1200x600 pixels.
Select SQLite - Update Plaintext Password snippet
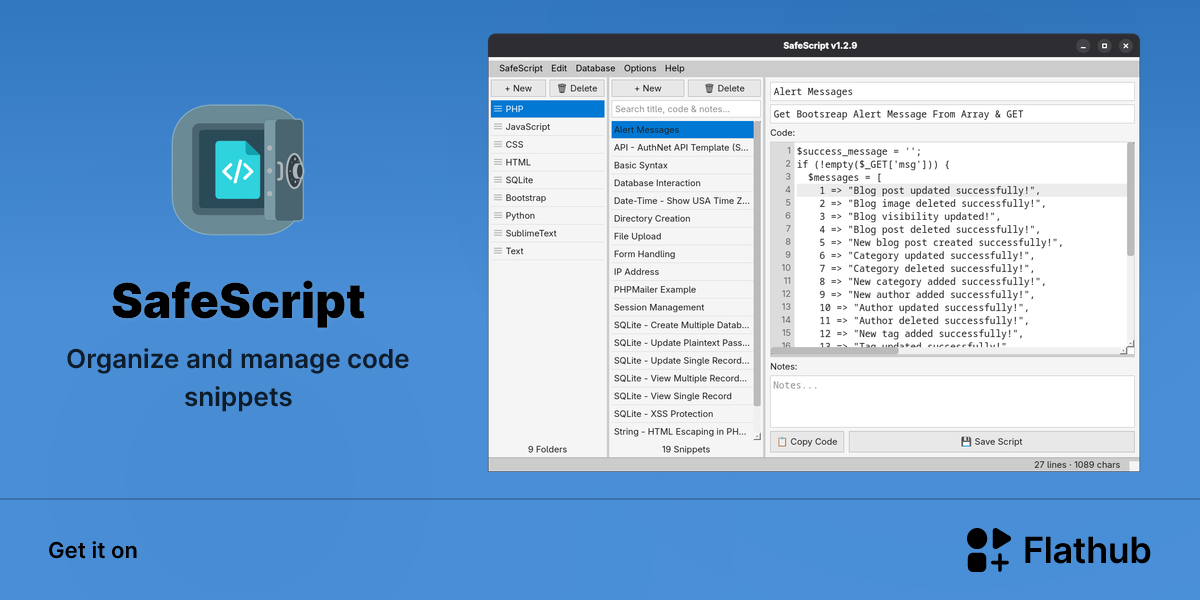682,343
